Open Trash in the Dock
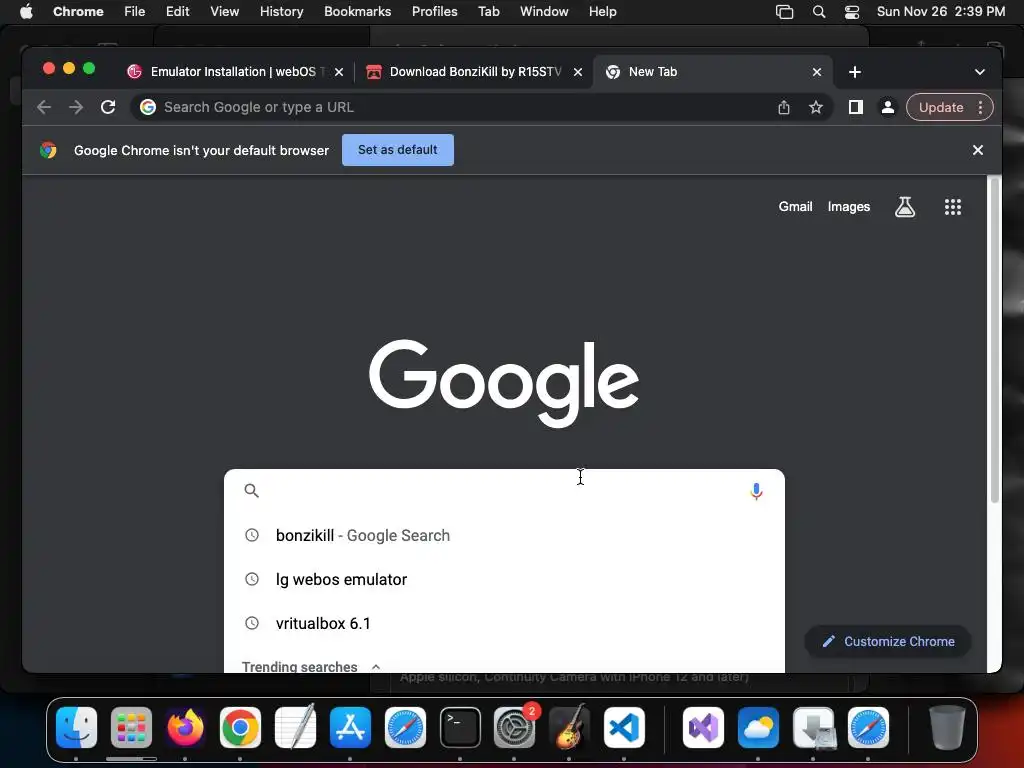 (x=947, y=728)
